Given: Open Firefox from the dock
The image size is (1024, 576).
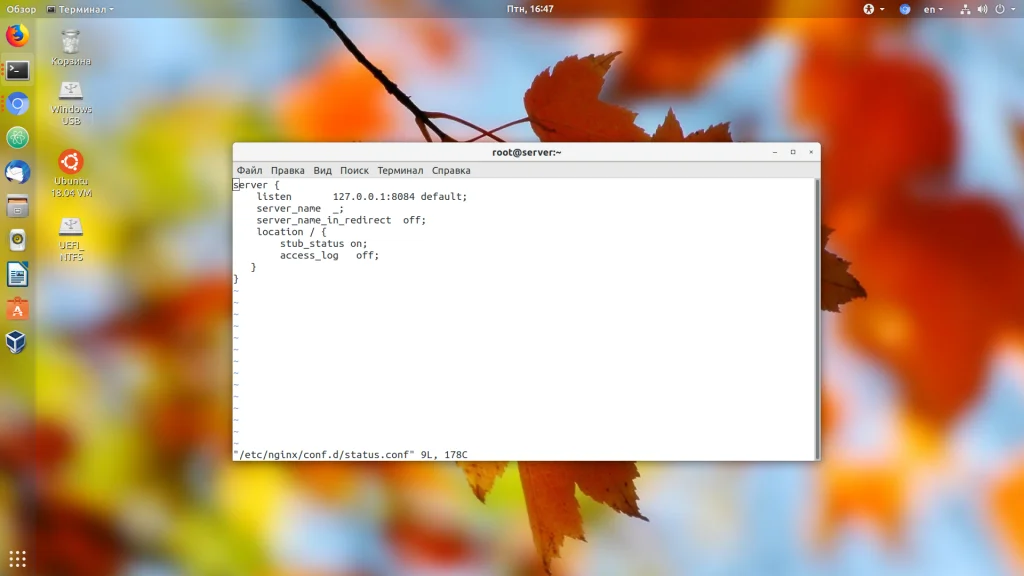Looking at the screenshot, I should (x=17, y=36).
